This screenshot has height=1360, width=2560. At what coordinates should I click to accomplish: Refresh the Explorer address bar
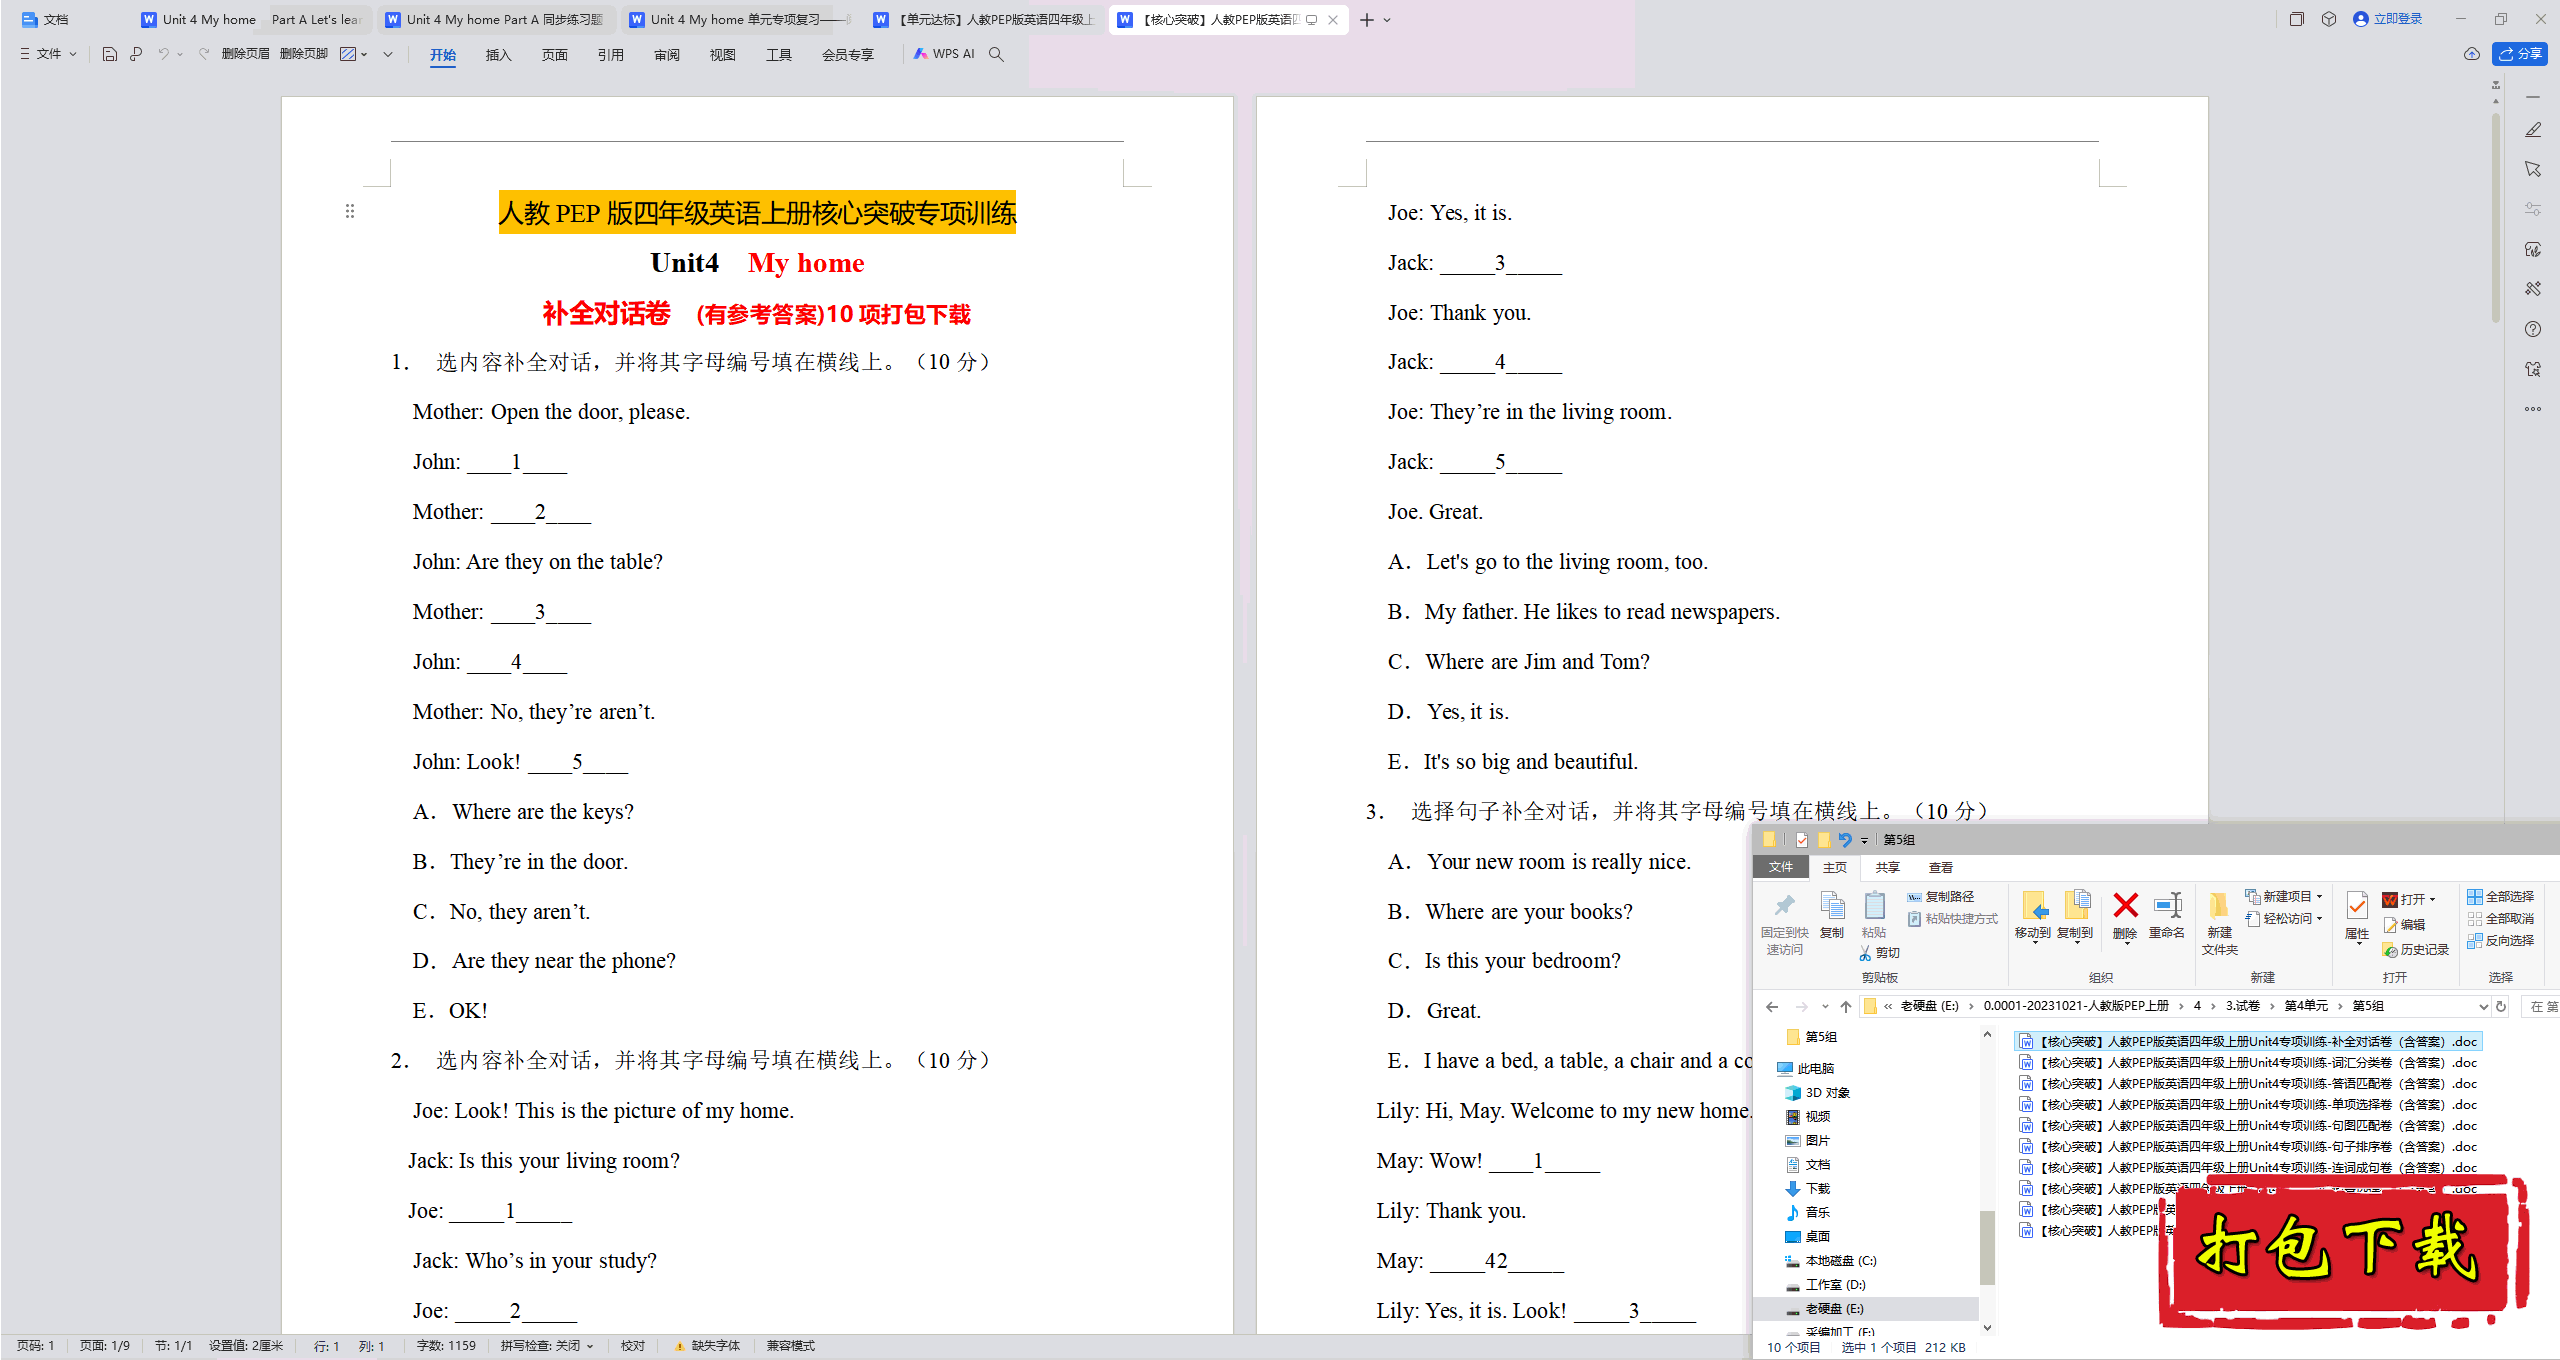[x=2501, y=1007]
